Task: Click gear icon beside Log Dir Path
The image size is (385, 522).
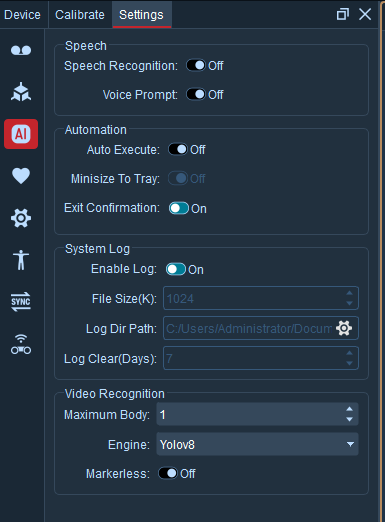Action: click(344, 328)
